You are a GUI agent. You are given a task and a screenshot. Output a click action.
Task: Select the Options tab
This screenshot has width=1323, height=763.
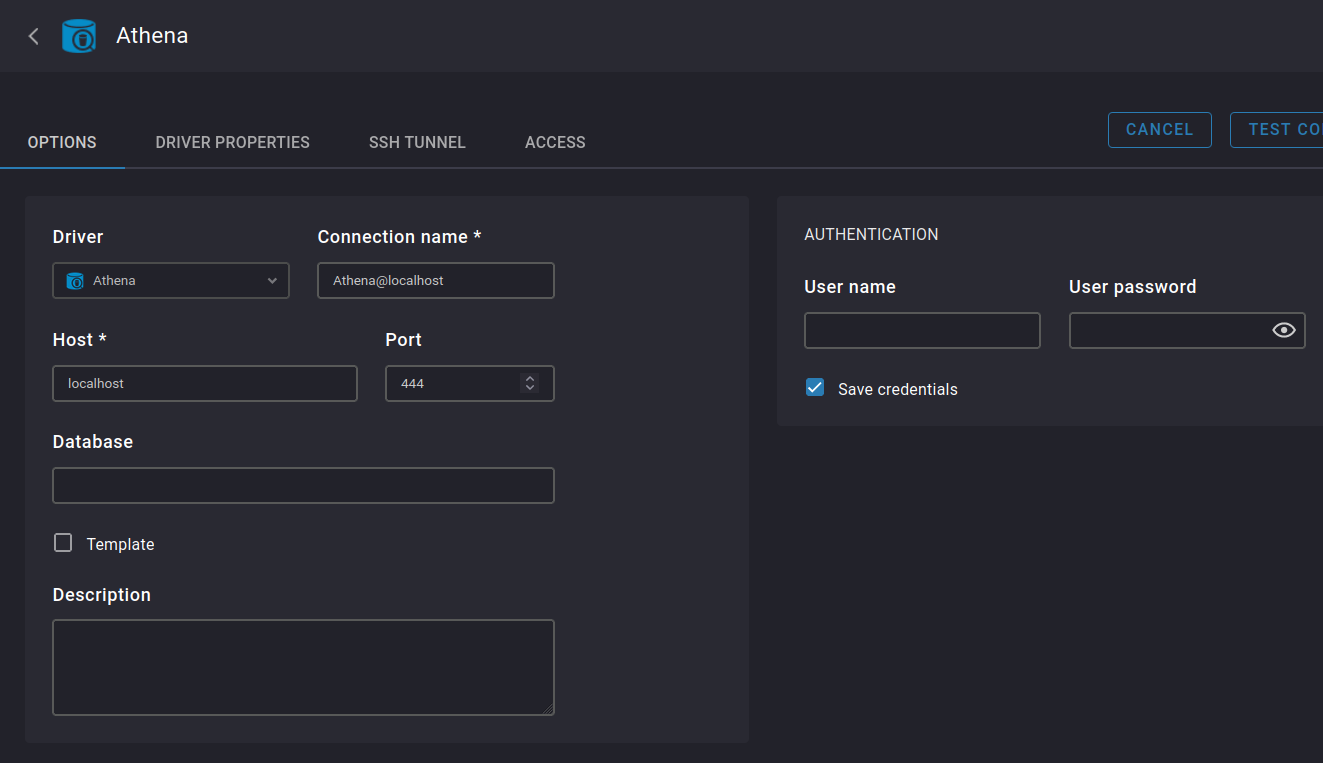pyautogui.click(x=62, y=142)
